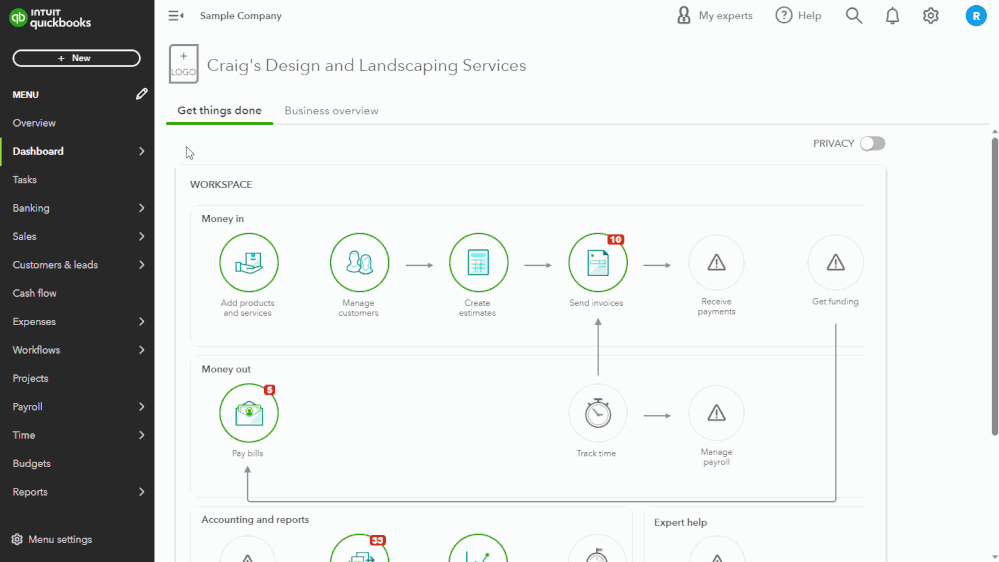The width and height of the screenshot is (999, 562).
Task: Switch to Get things done tab
Action: [219, 110]
